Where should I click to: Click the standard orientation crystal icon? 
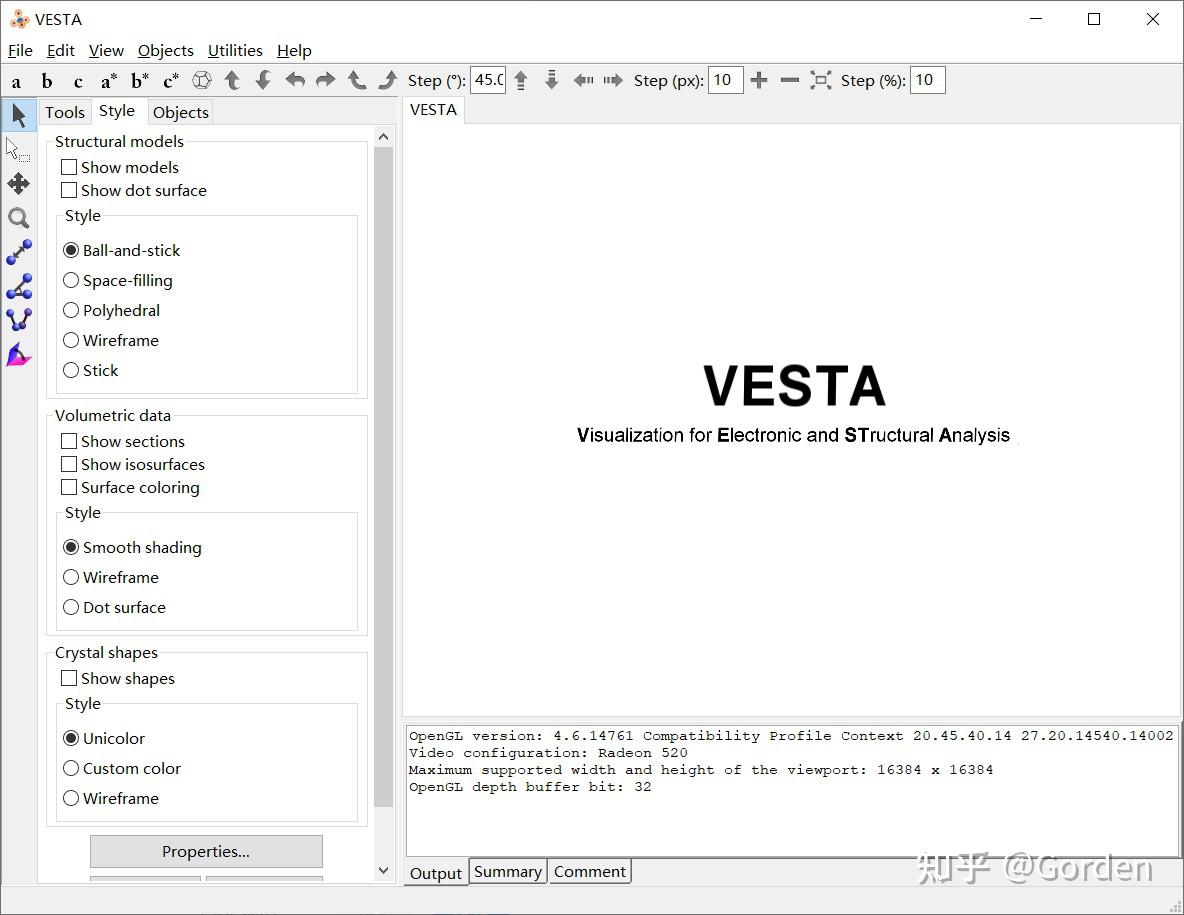tap(202, 81)
